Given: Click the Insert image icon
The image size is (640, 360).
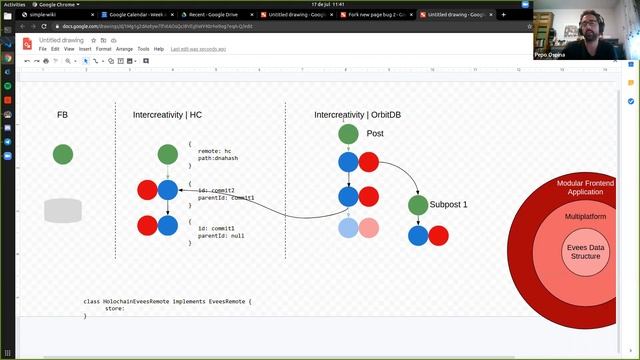Looking at the screenshot, I should coord(130,61).
